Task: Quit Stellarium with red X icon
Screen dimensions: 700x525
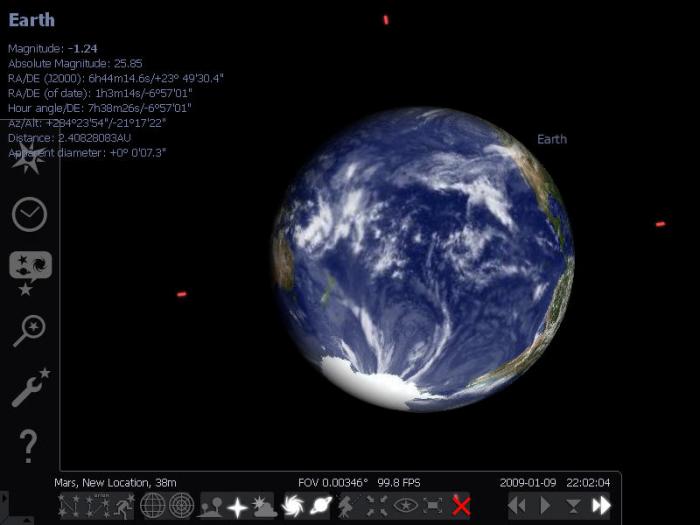Action: click(x=461, y=506)
